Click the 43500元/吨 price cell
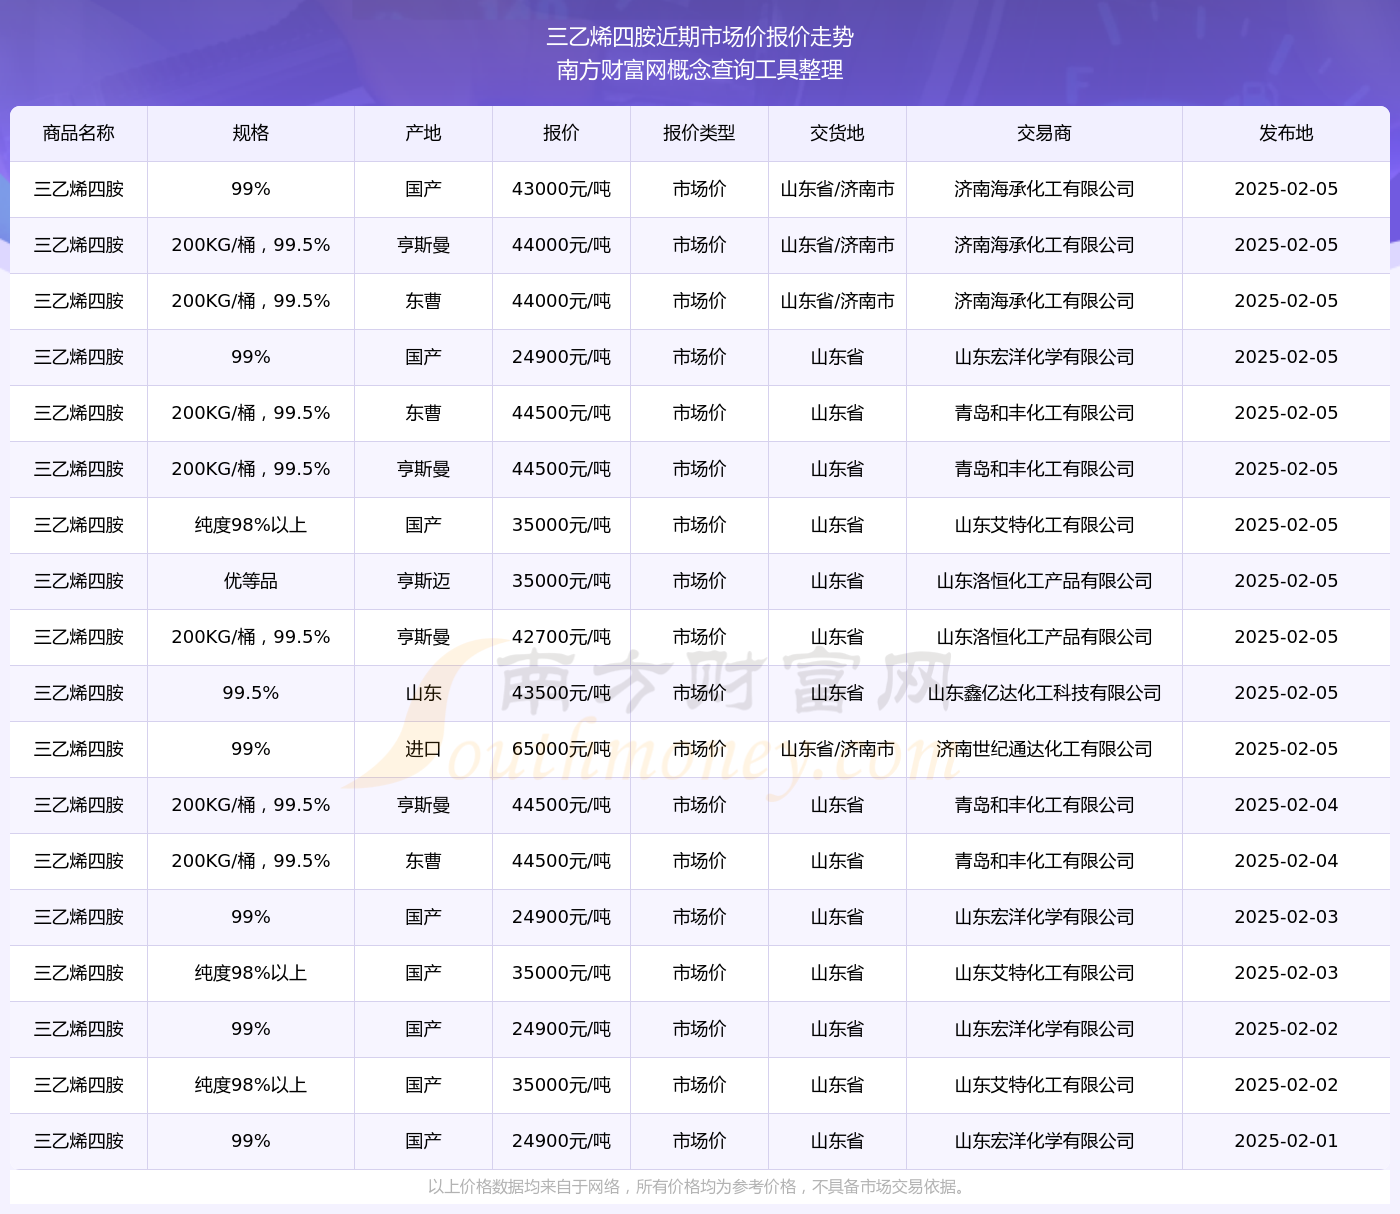Screen dimensions: 1400x1214 (562, 693)
